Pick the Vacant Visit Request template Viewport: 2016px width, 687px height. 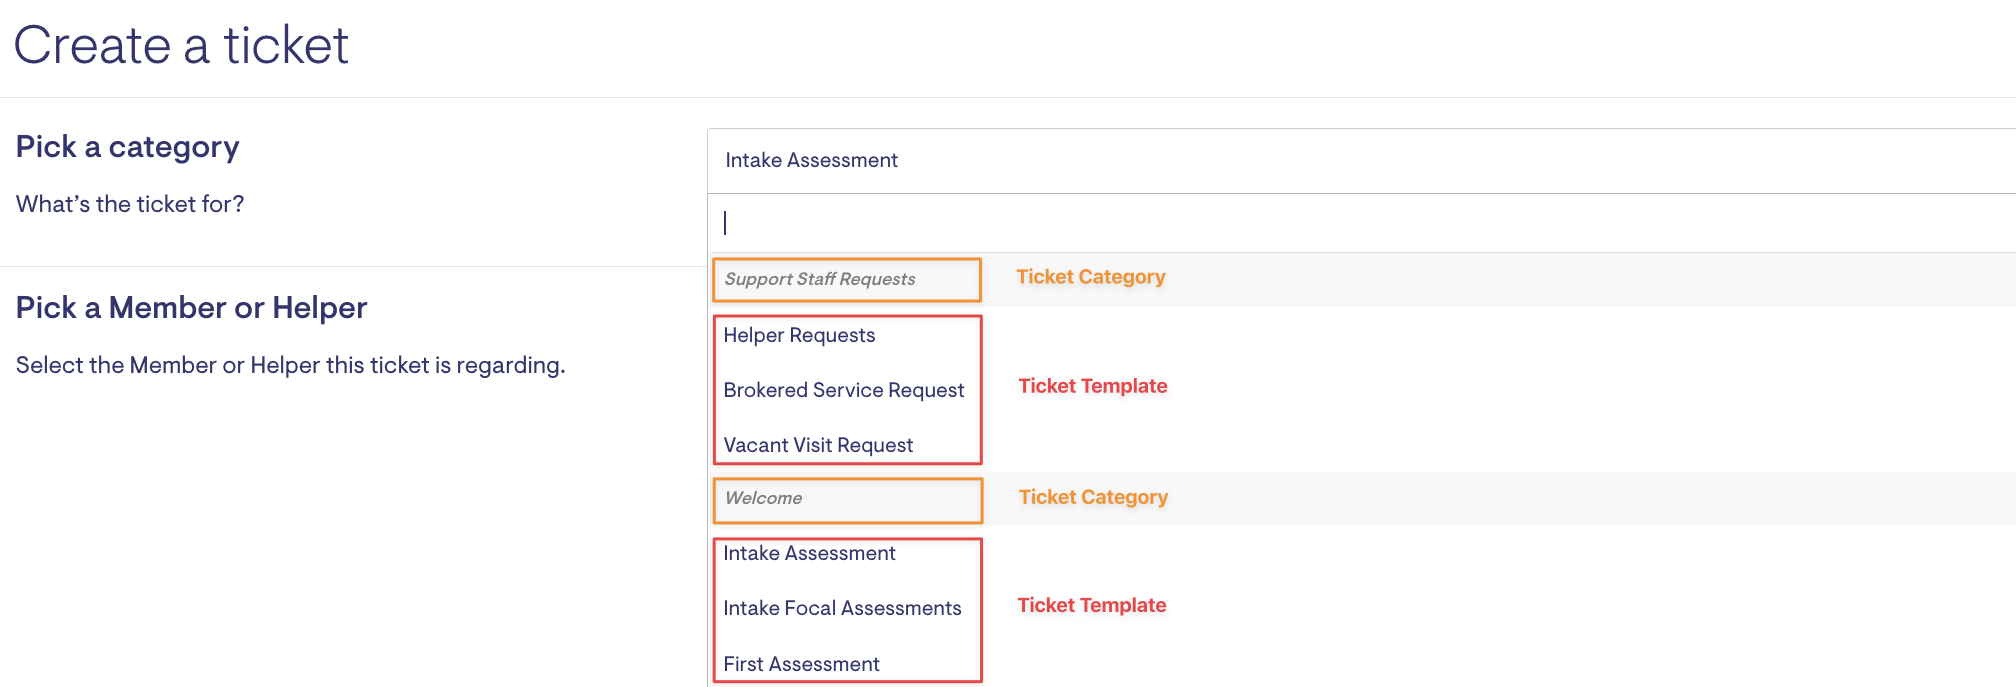coord(818,446)
